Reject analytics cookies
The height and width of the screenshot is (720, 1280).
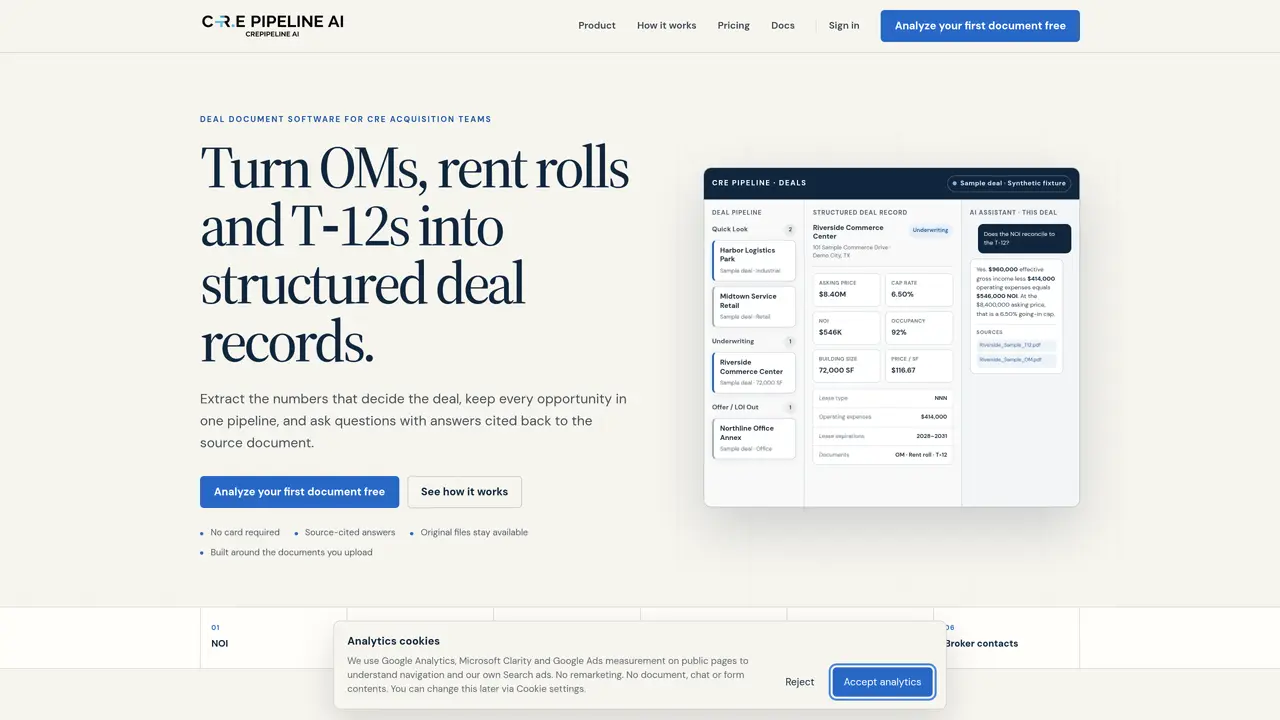click(799, 682)
